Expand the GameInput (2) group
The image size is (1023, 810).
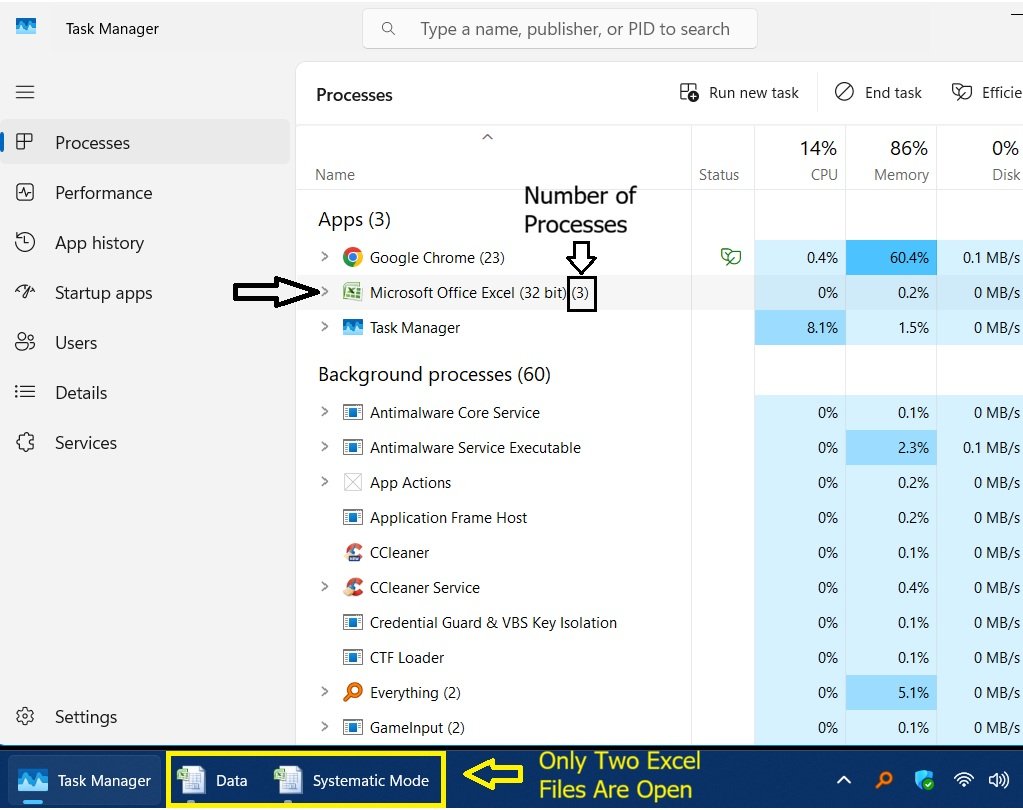324,727
